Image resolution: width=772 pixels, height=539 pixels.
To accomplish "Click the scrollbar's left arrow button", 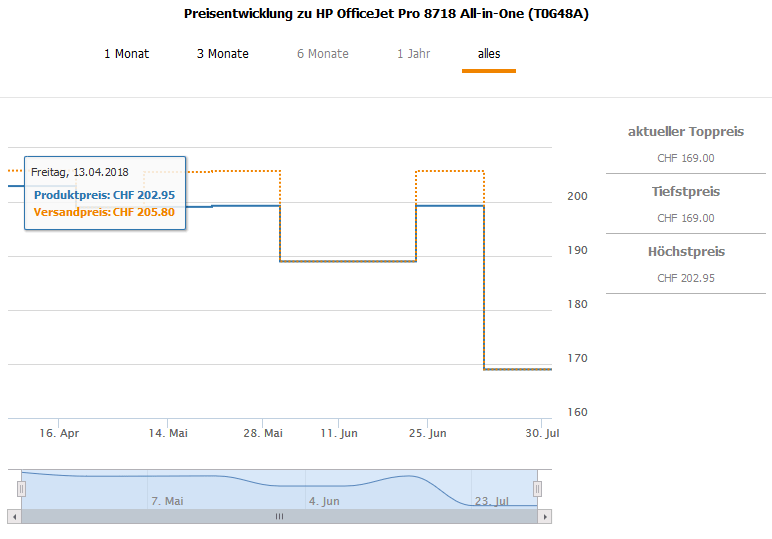I will pos(14,516).
